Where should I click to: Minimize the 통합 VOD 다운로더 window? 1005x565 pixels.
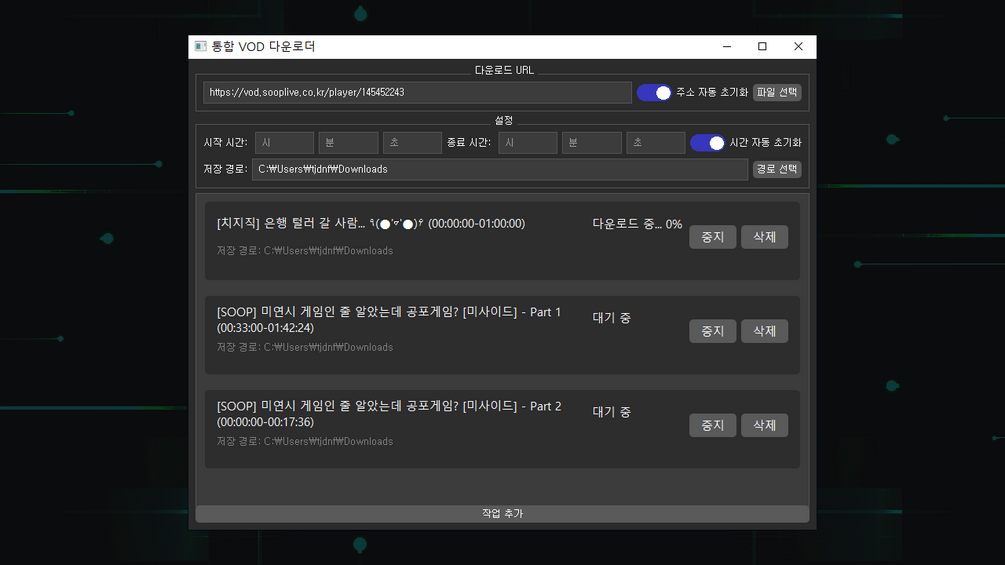click(x=727, y=47)
